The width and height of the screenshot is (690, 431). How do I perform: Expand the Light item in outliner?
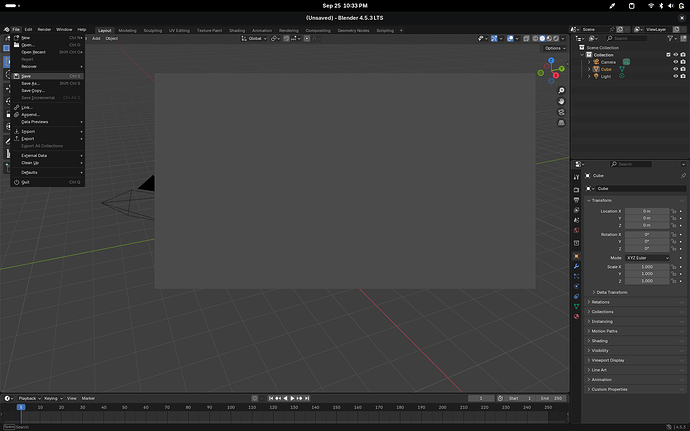tap(589, 77)
